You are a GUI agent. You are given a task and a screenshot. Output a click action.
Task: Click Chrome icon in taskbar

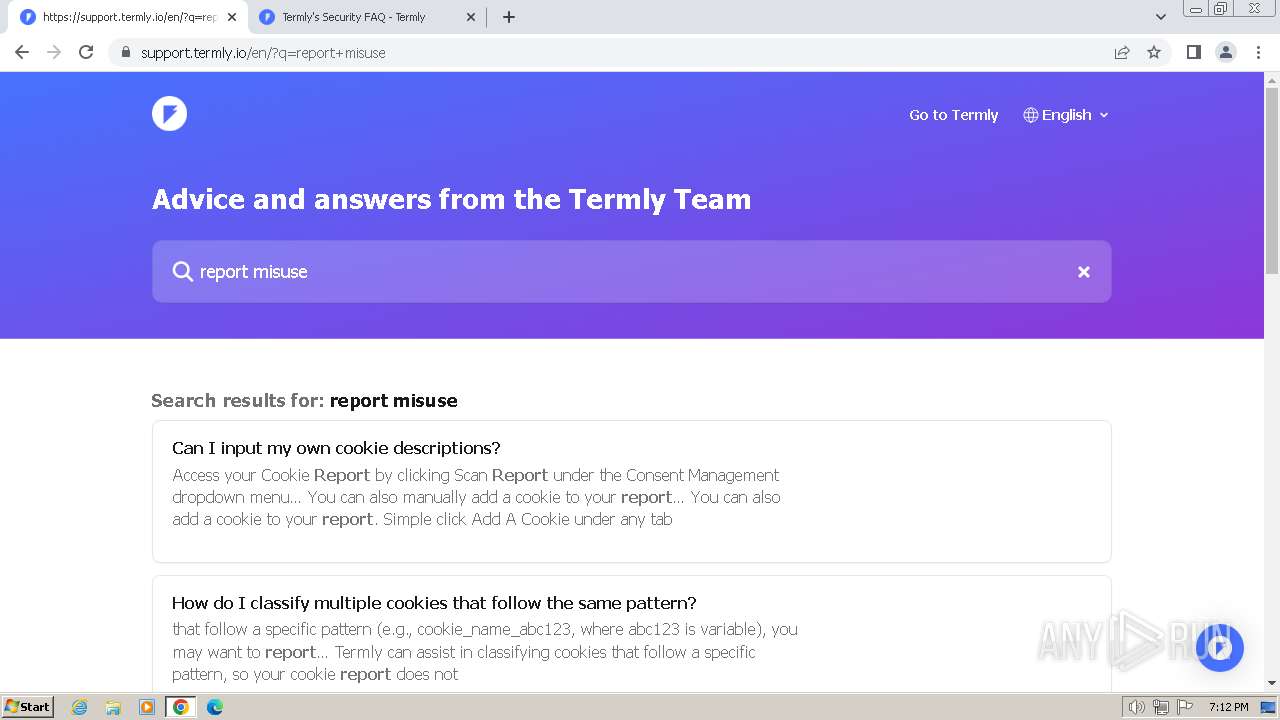click(x=181, y=707)
